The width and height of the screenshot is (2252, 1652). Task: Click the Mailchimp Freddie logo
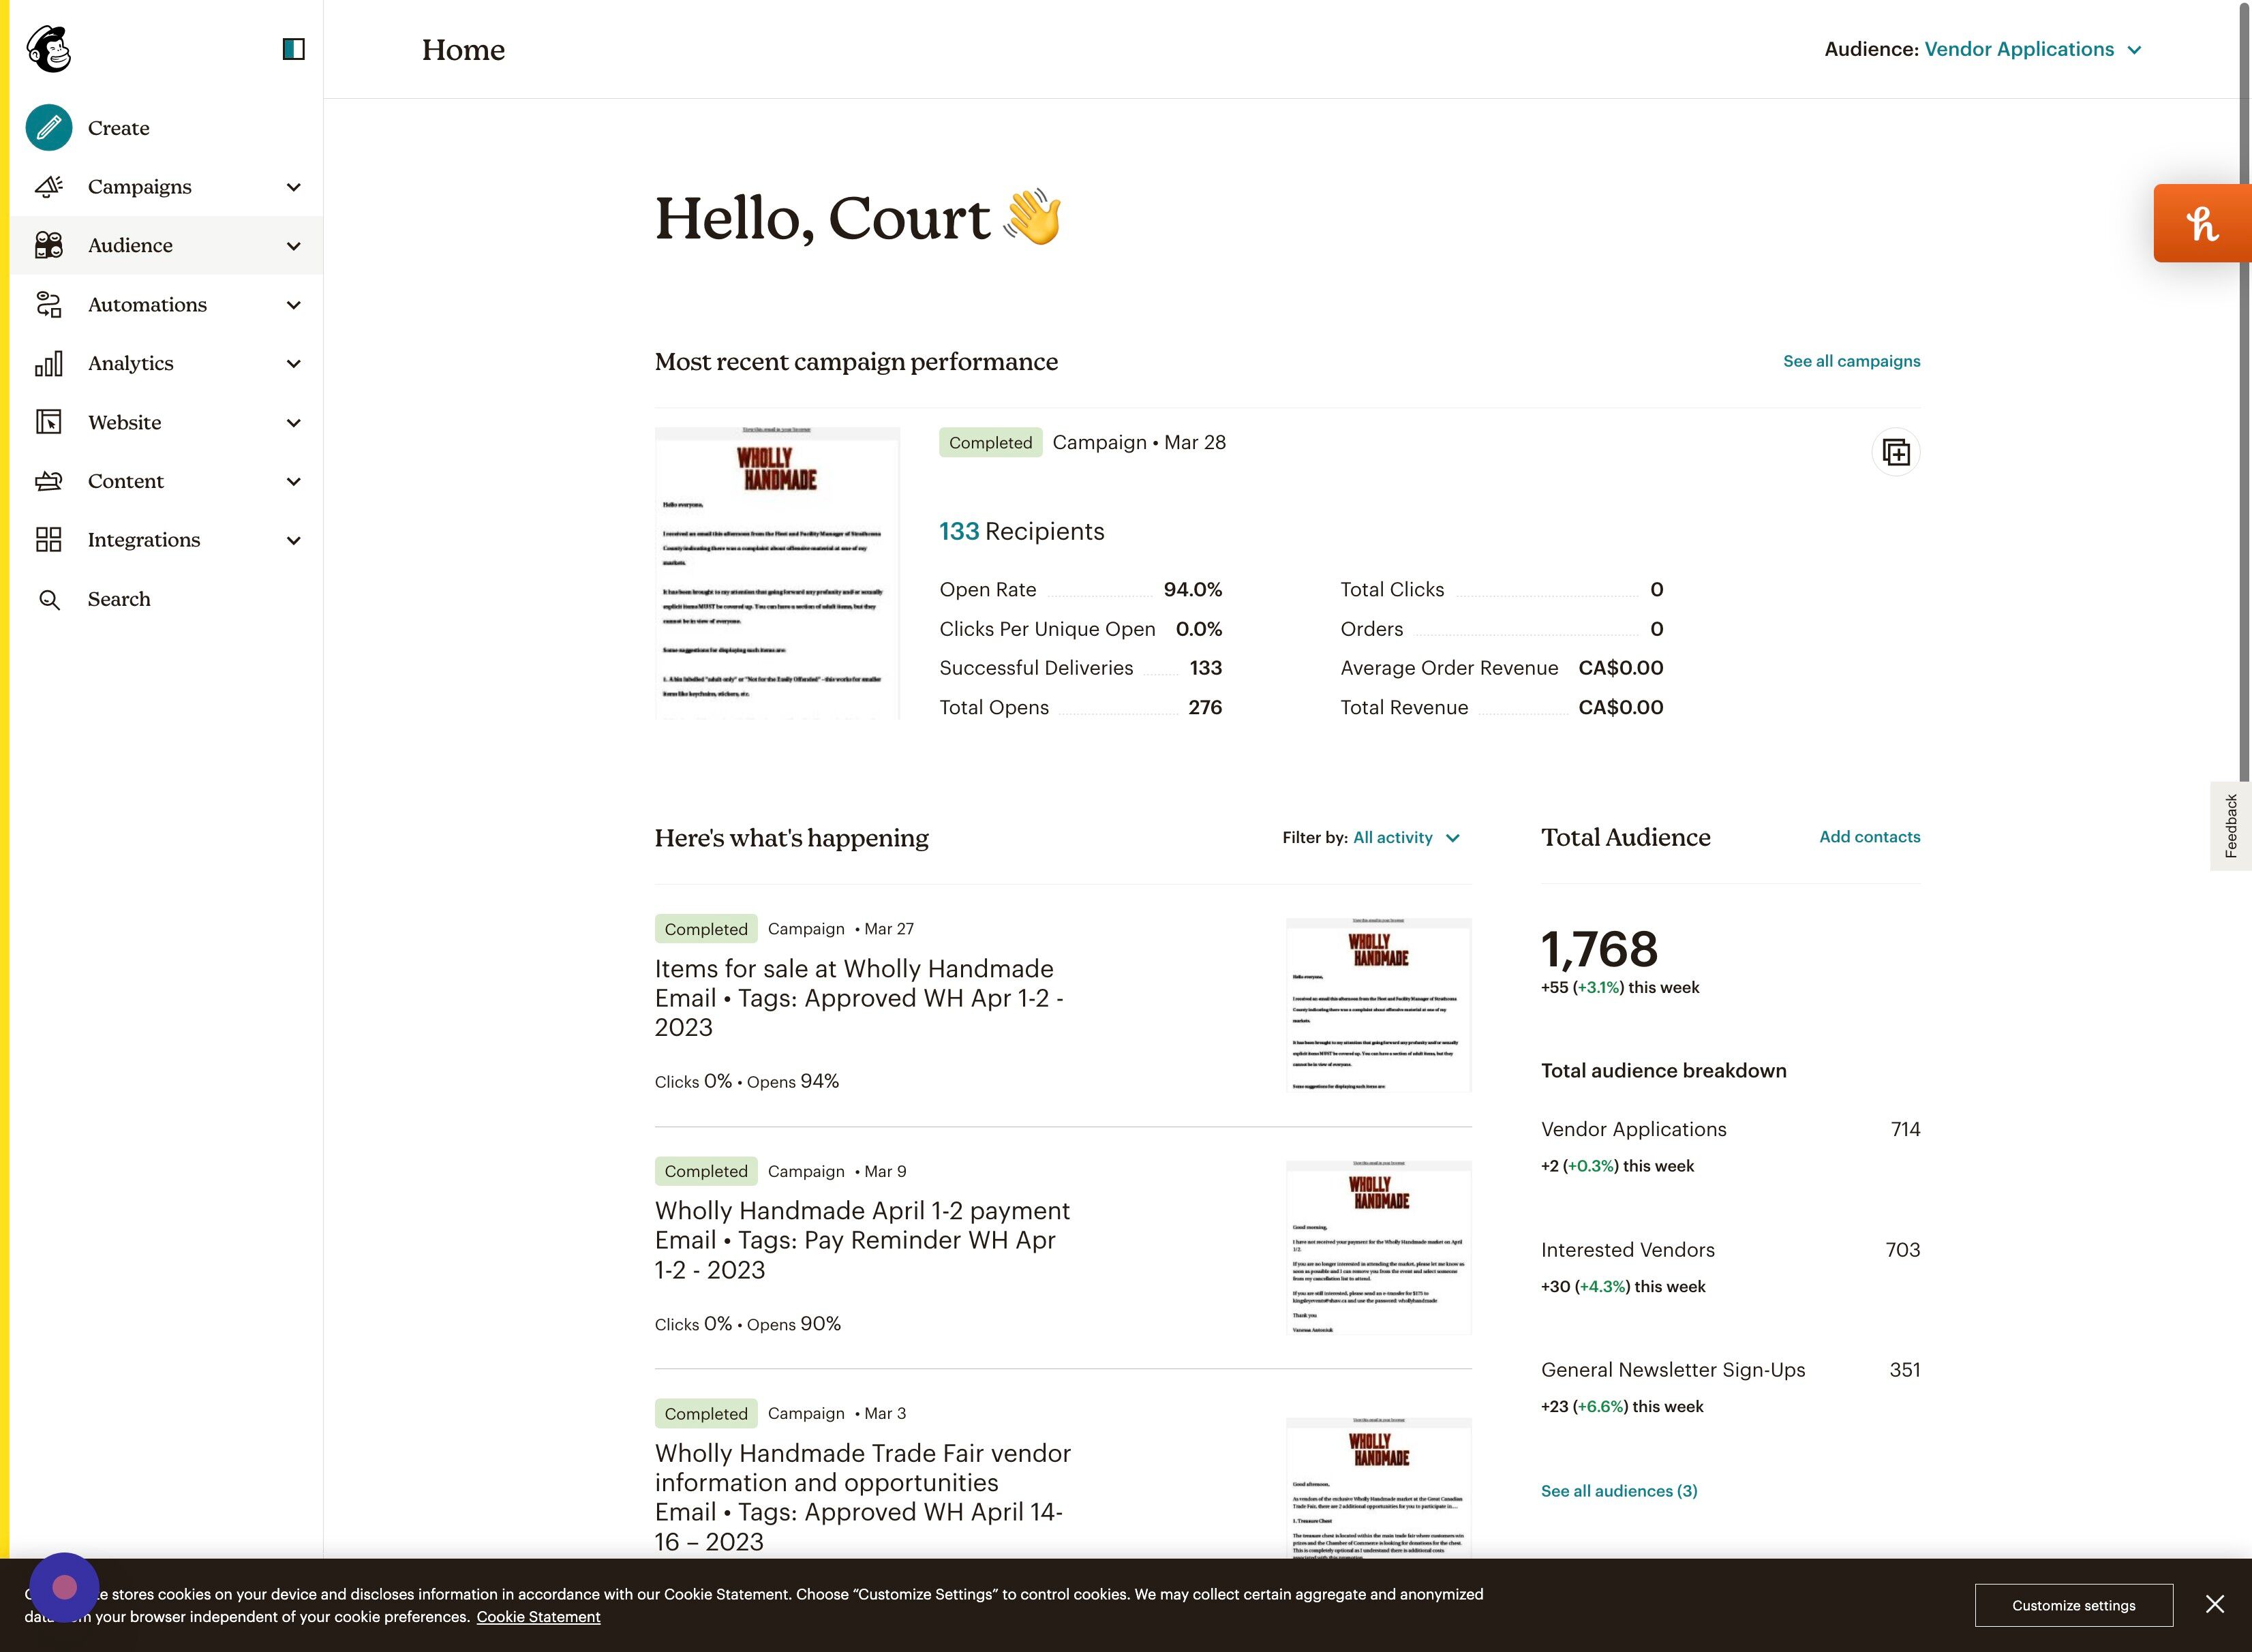pyautogui.click(x=47, y=47)
